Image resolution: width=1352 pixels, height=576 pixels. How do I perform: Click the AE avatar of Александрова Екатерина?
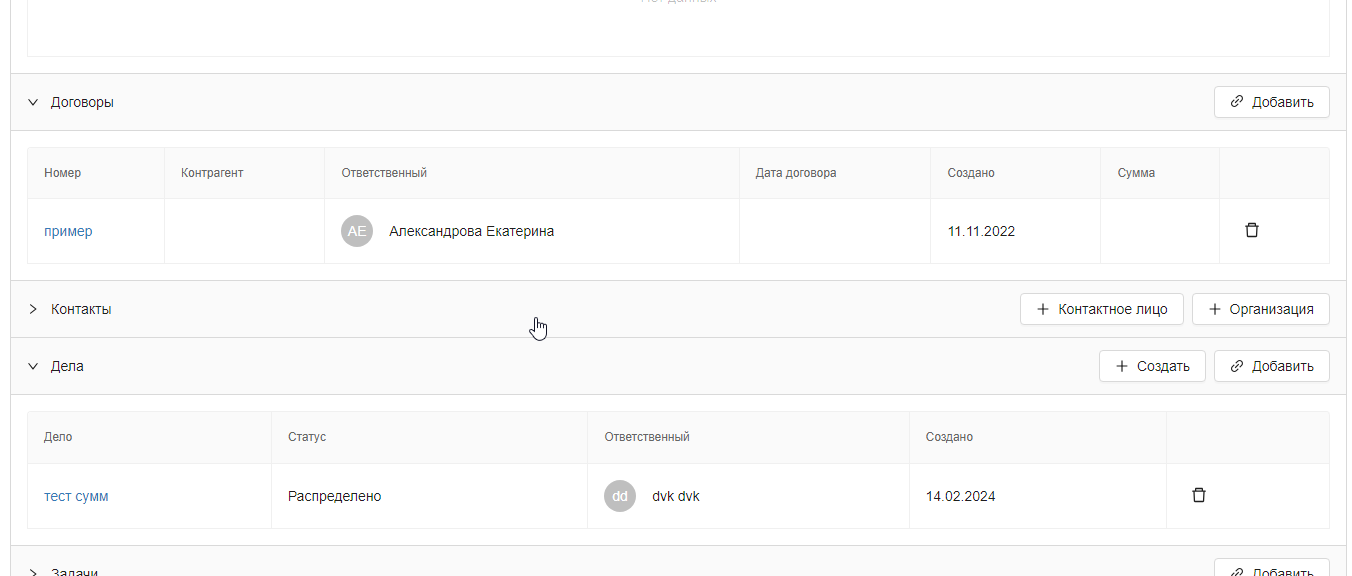coord(357,231)
